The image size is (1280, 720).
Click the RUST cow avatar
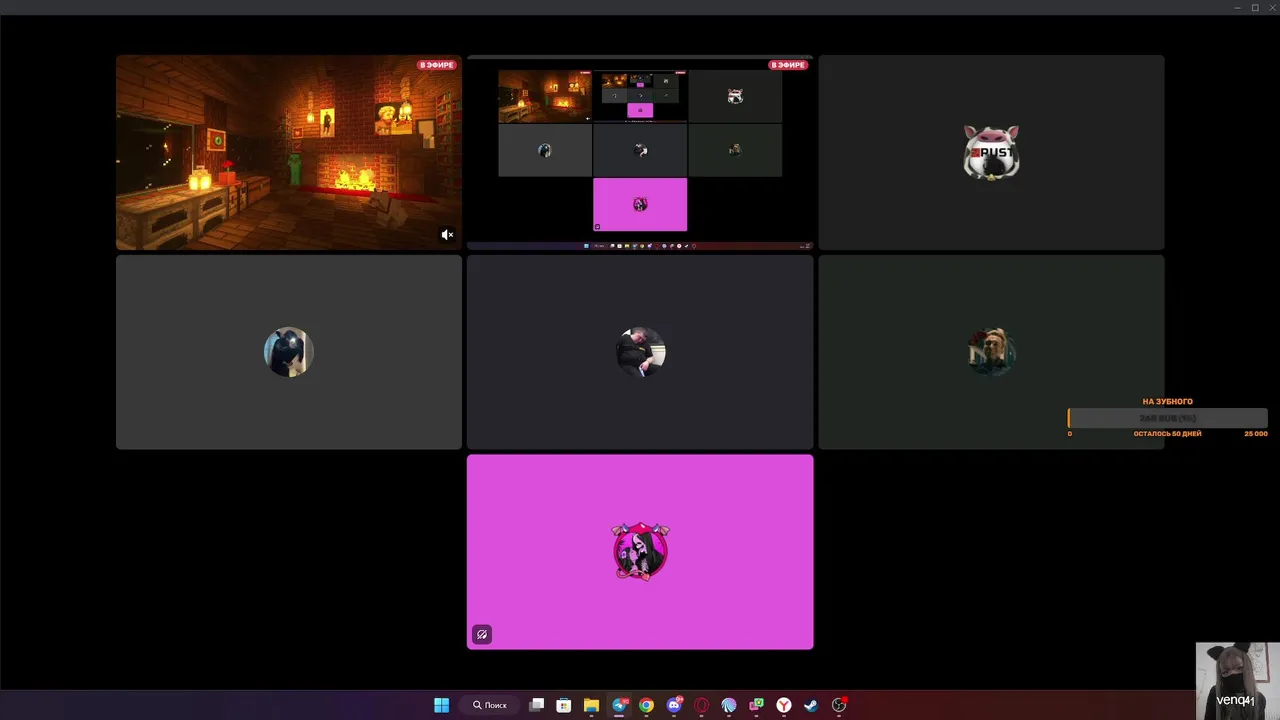991,152
